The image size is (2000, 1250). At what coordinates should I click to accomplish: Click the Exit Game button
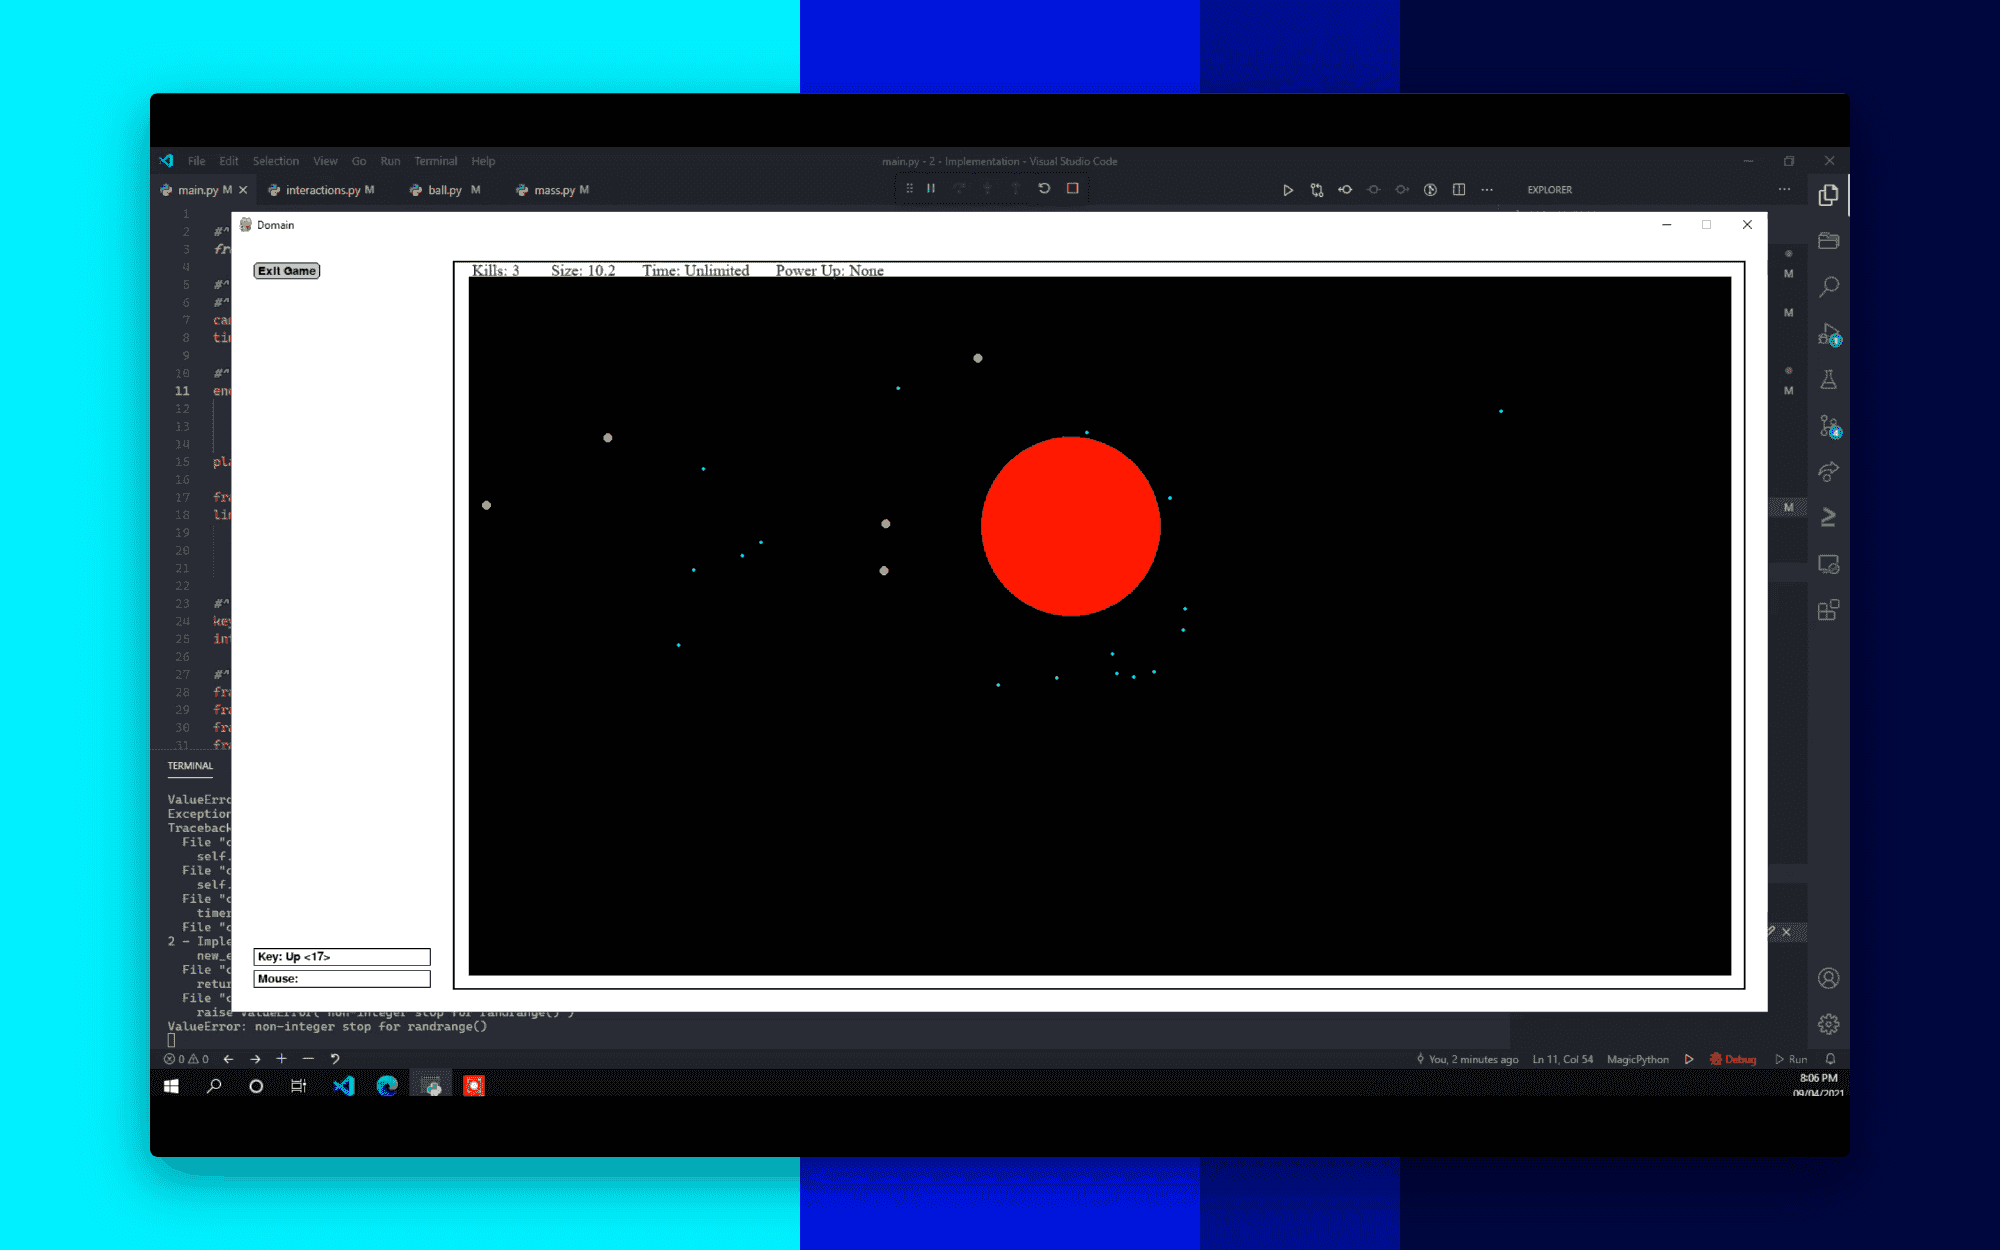pos(287,271)
